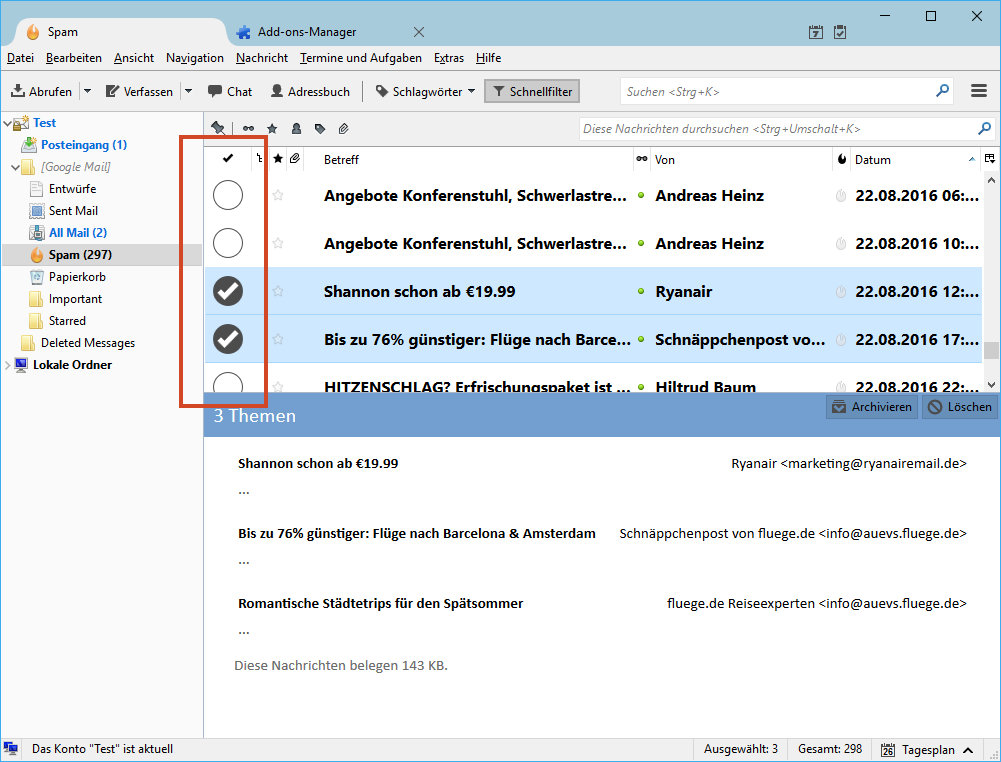Open the Abrufen dropdown arrow

[x=87, y=91]
